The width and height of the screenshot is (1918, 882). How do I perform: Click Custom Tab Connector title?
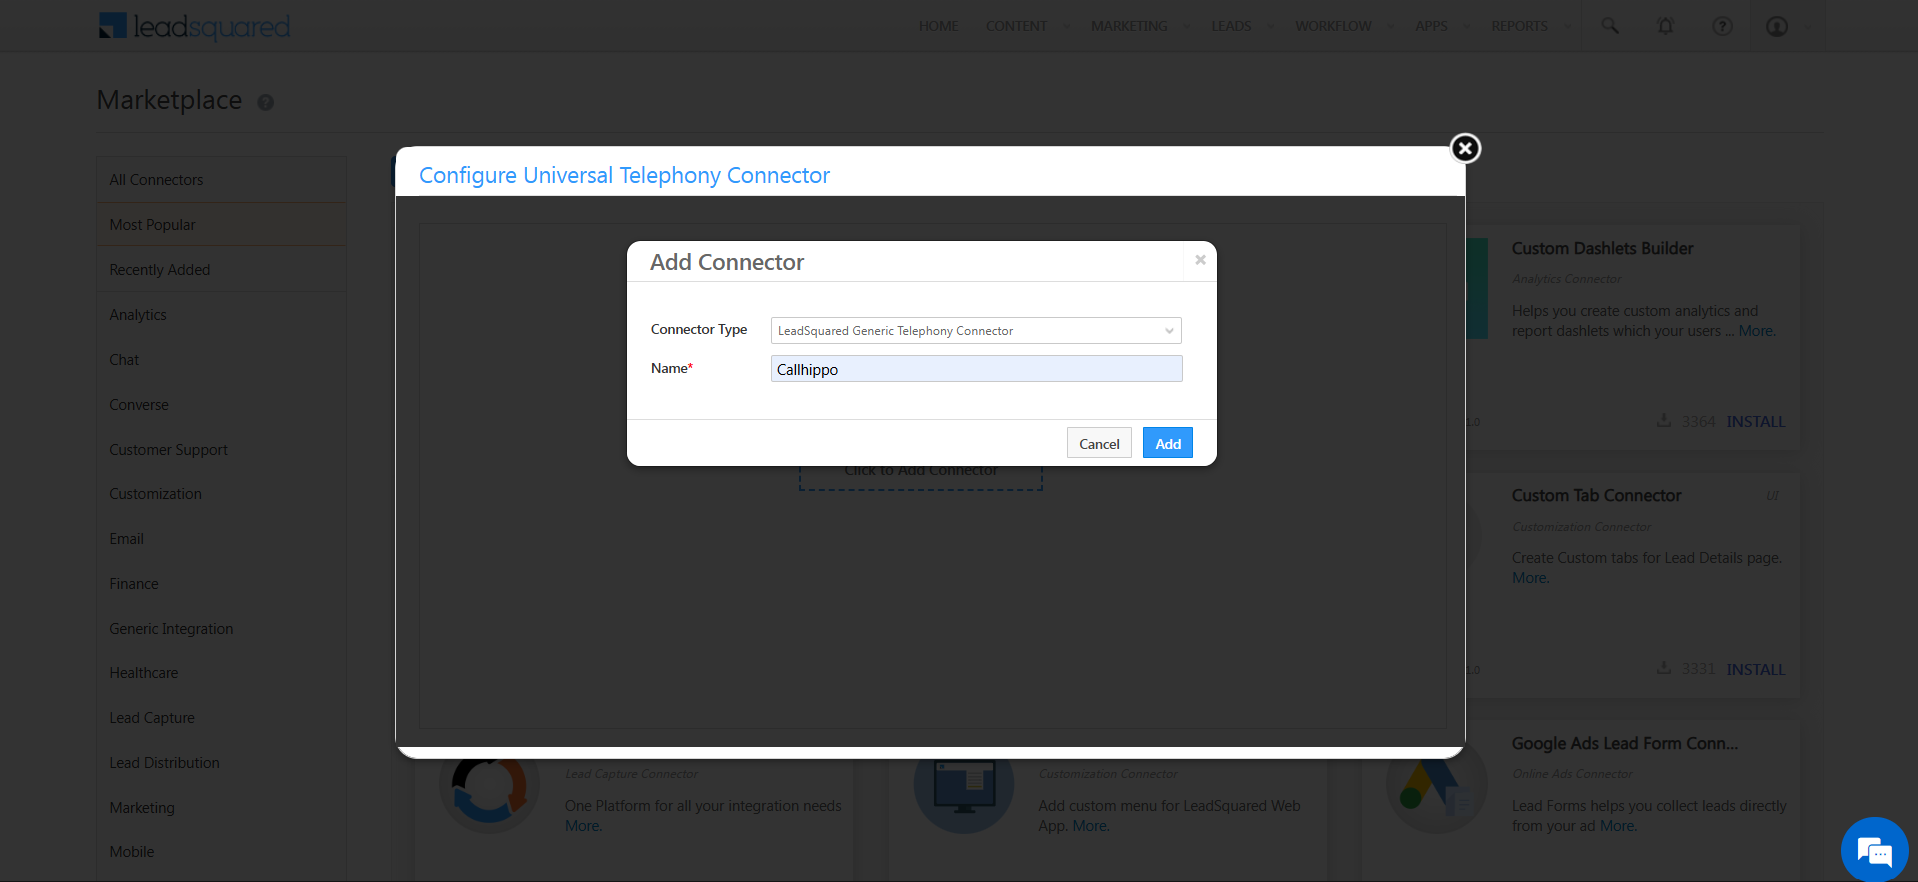coord(1596,495)
